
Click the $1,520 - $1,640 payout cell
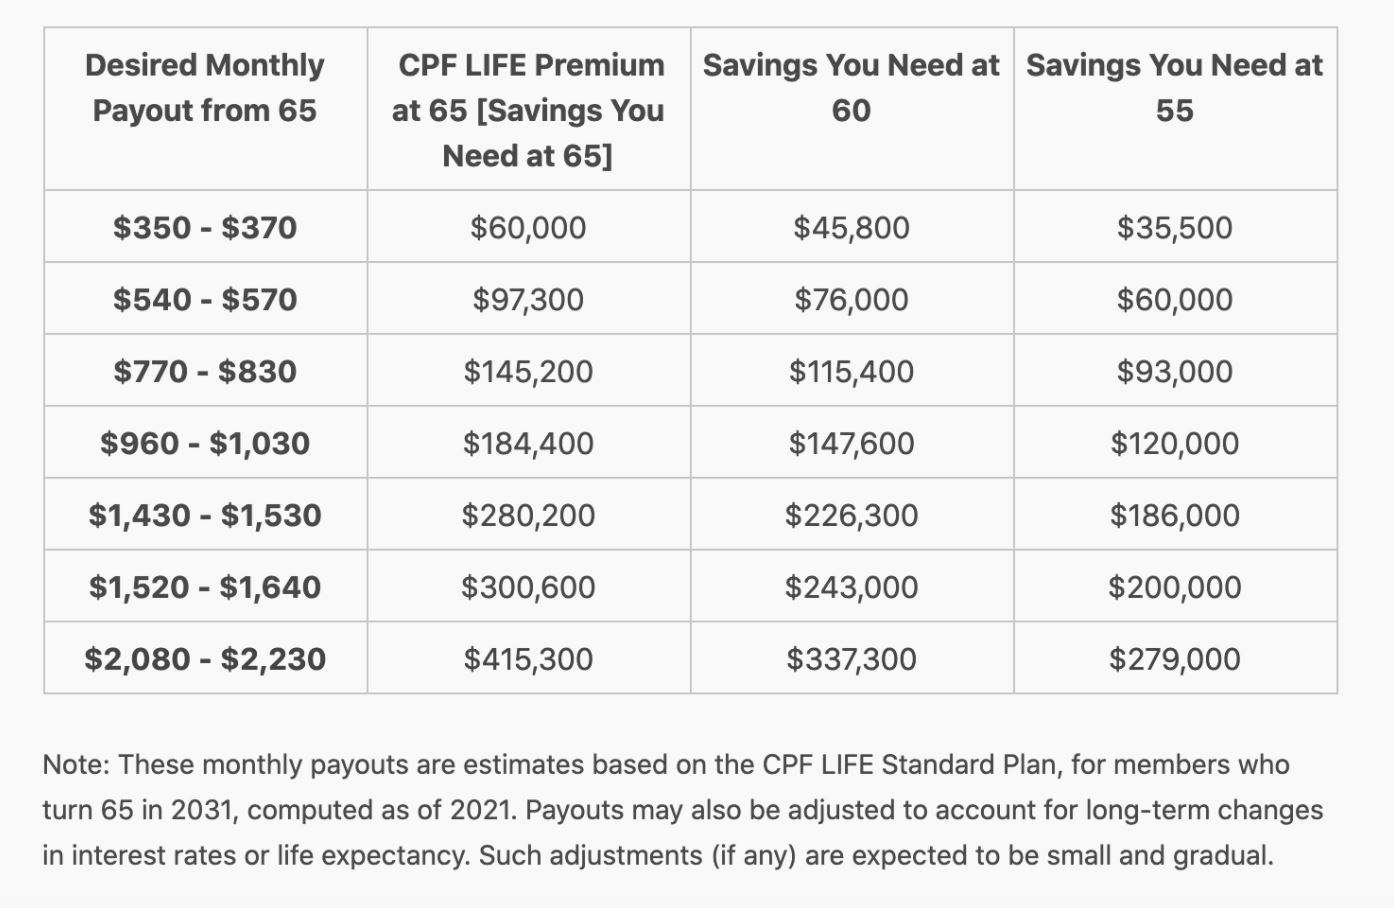pyautogui.click(x=205, y=587)
